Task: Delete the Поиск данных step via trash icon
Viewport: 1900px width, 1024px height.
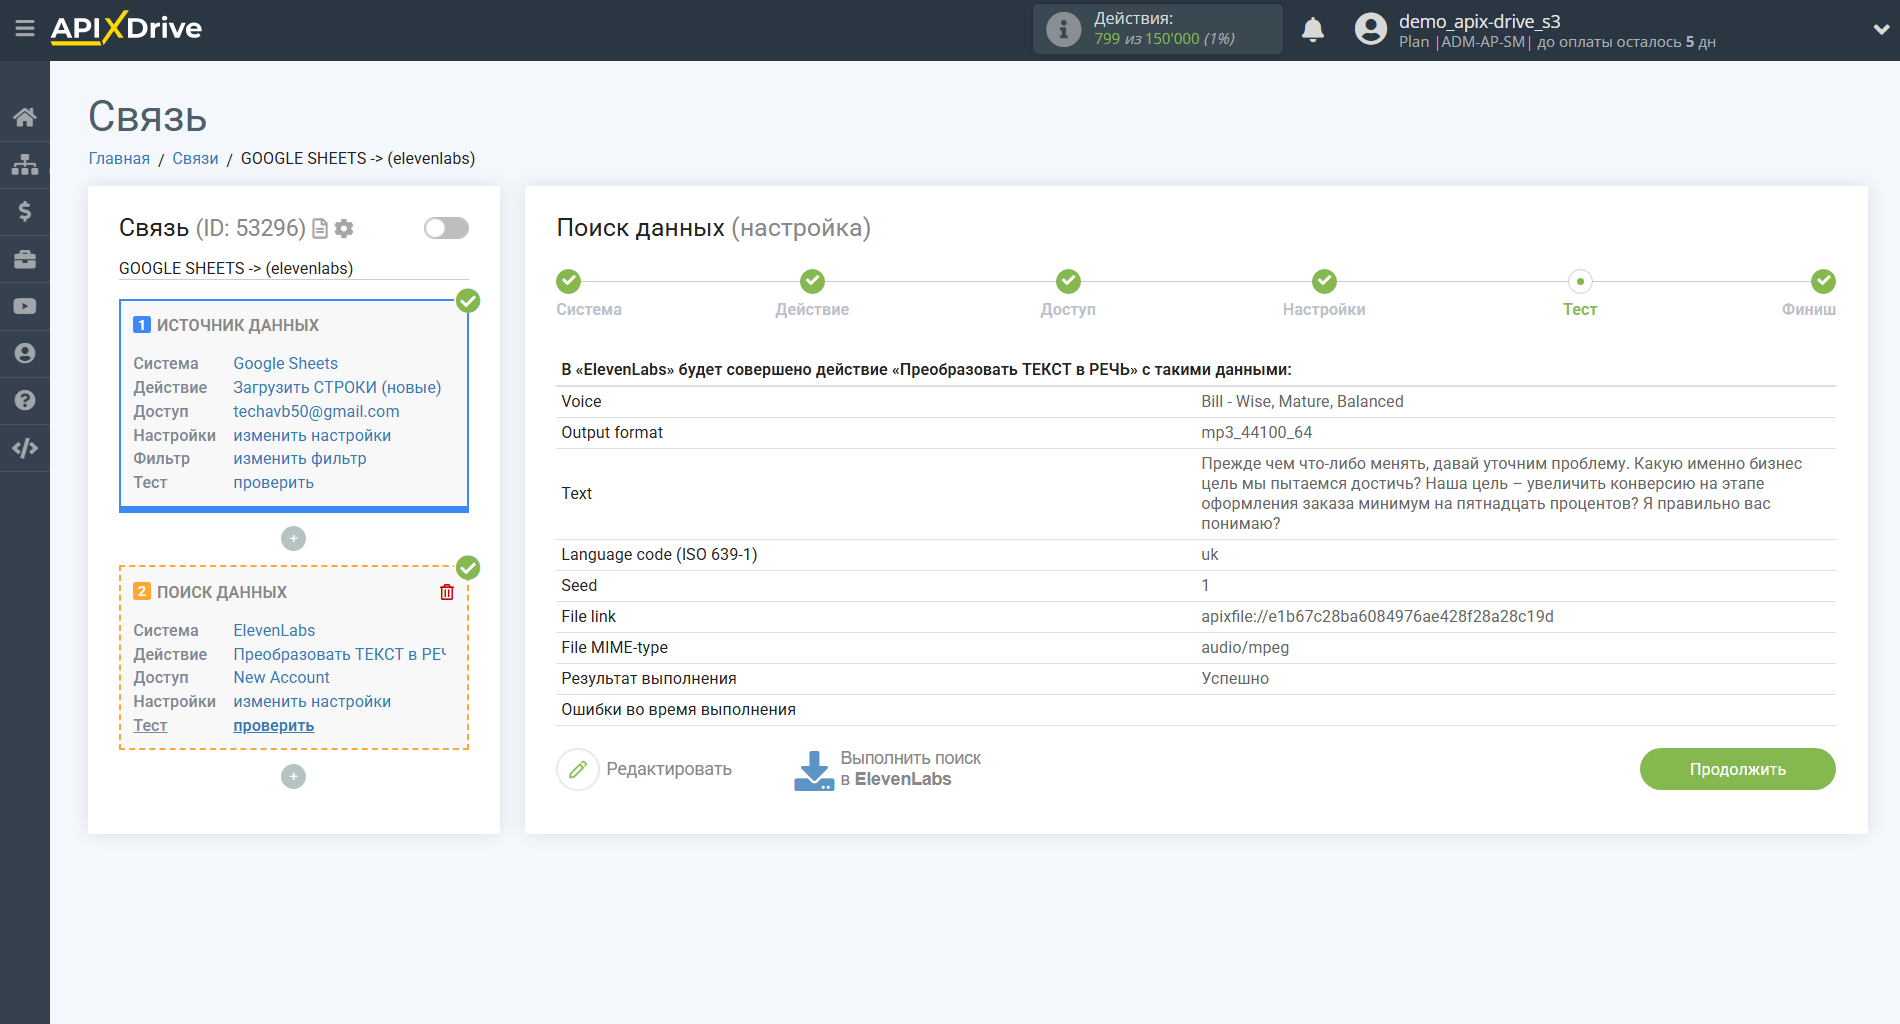Action: tap(447, 592)
